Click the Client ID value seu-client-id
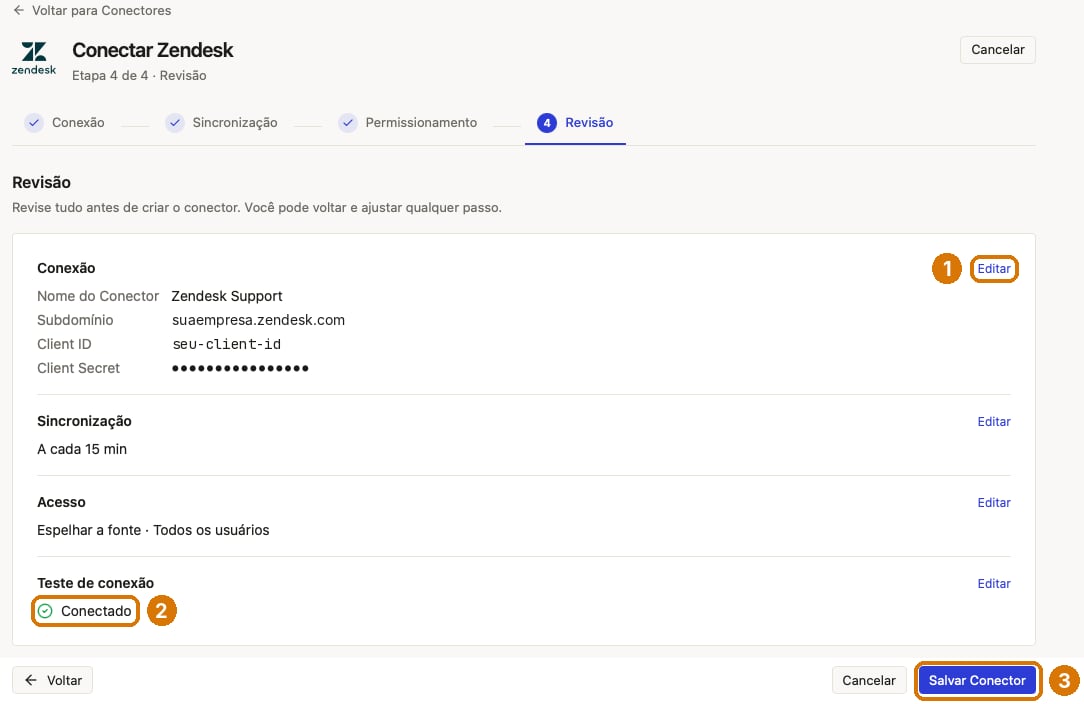 tap(227, 344)
